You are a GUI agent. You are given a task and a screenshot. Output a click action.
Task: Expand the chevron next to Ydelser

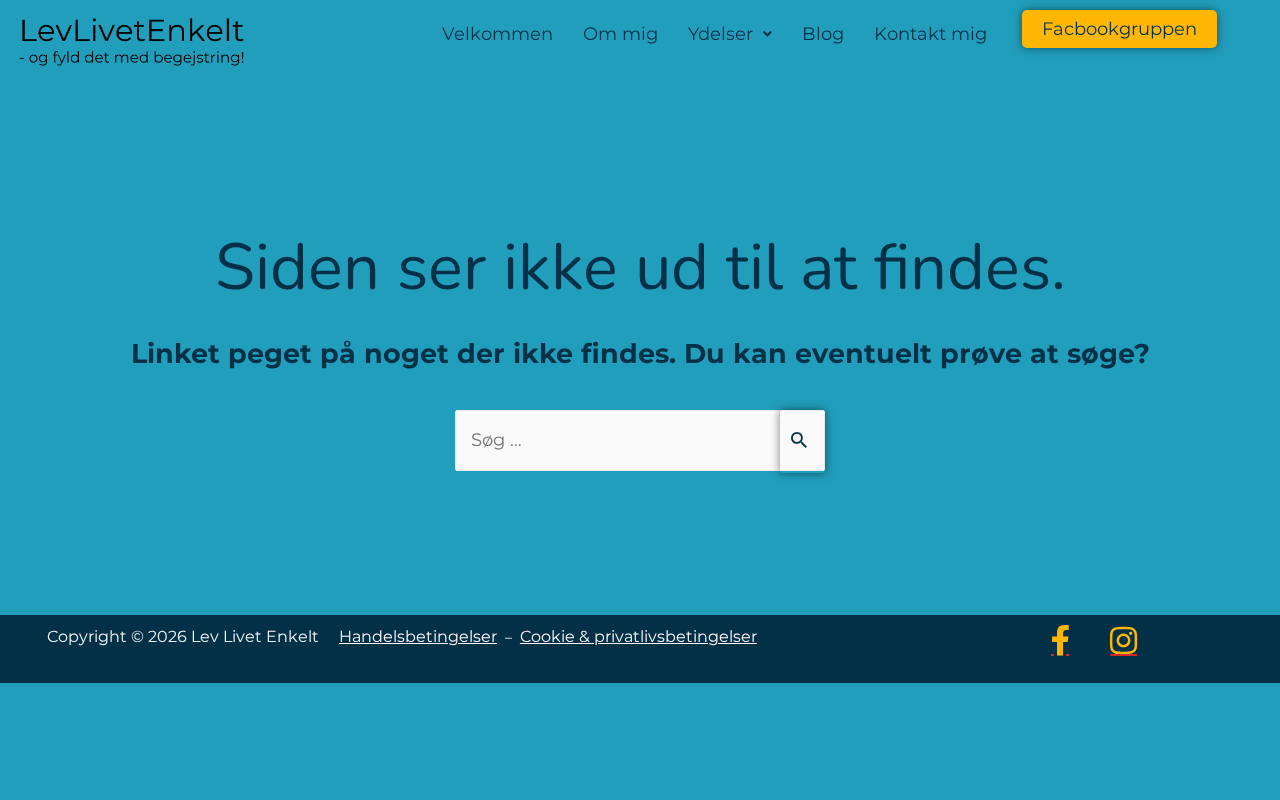(767, 34)
